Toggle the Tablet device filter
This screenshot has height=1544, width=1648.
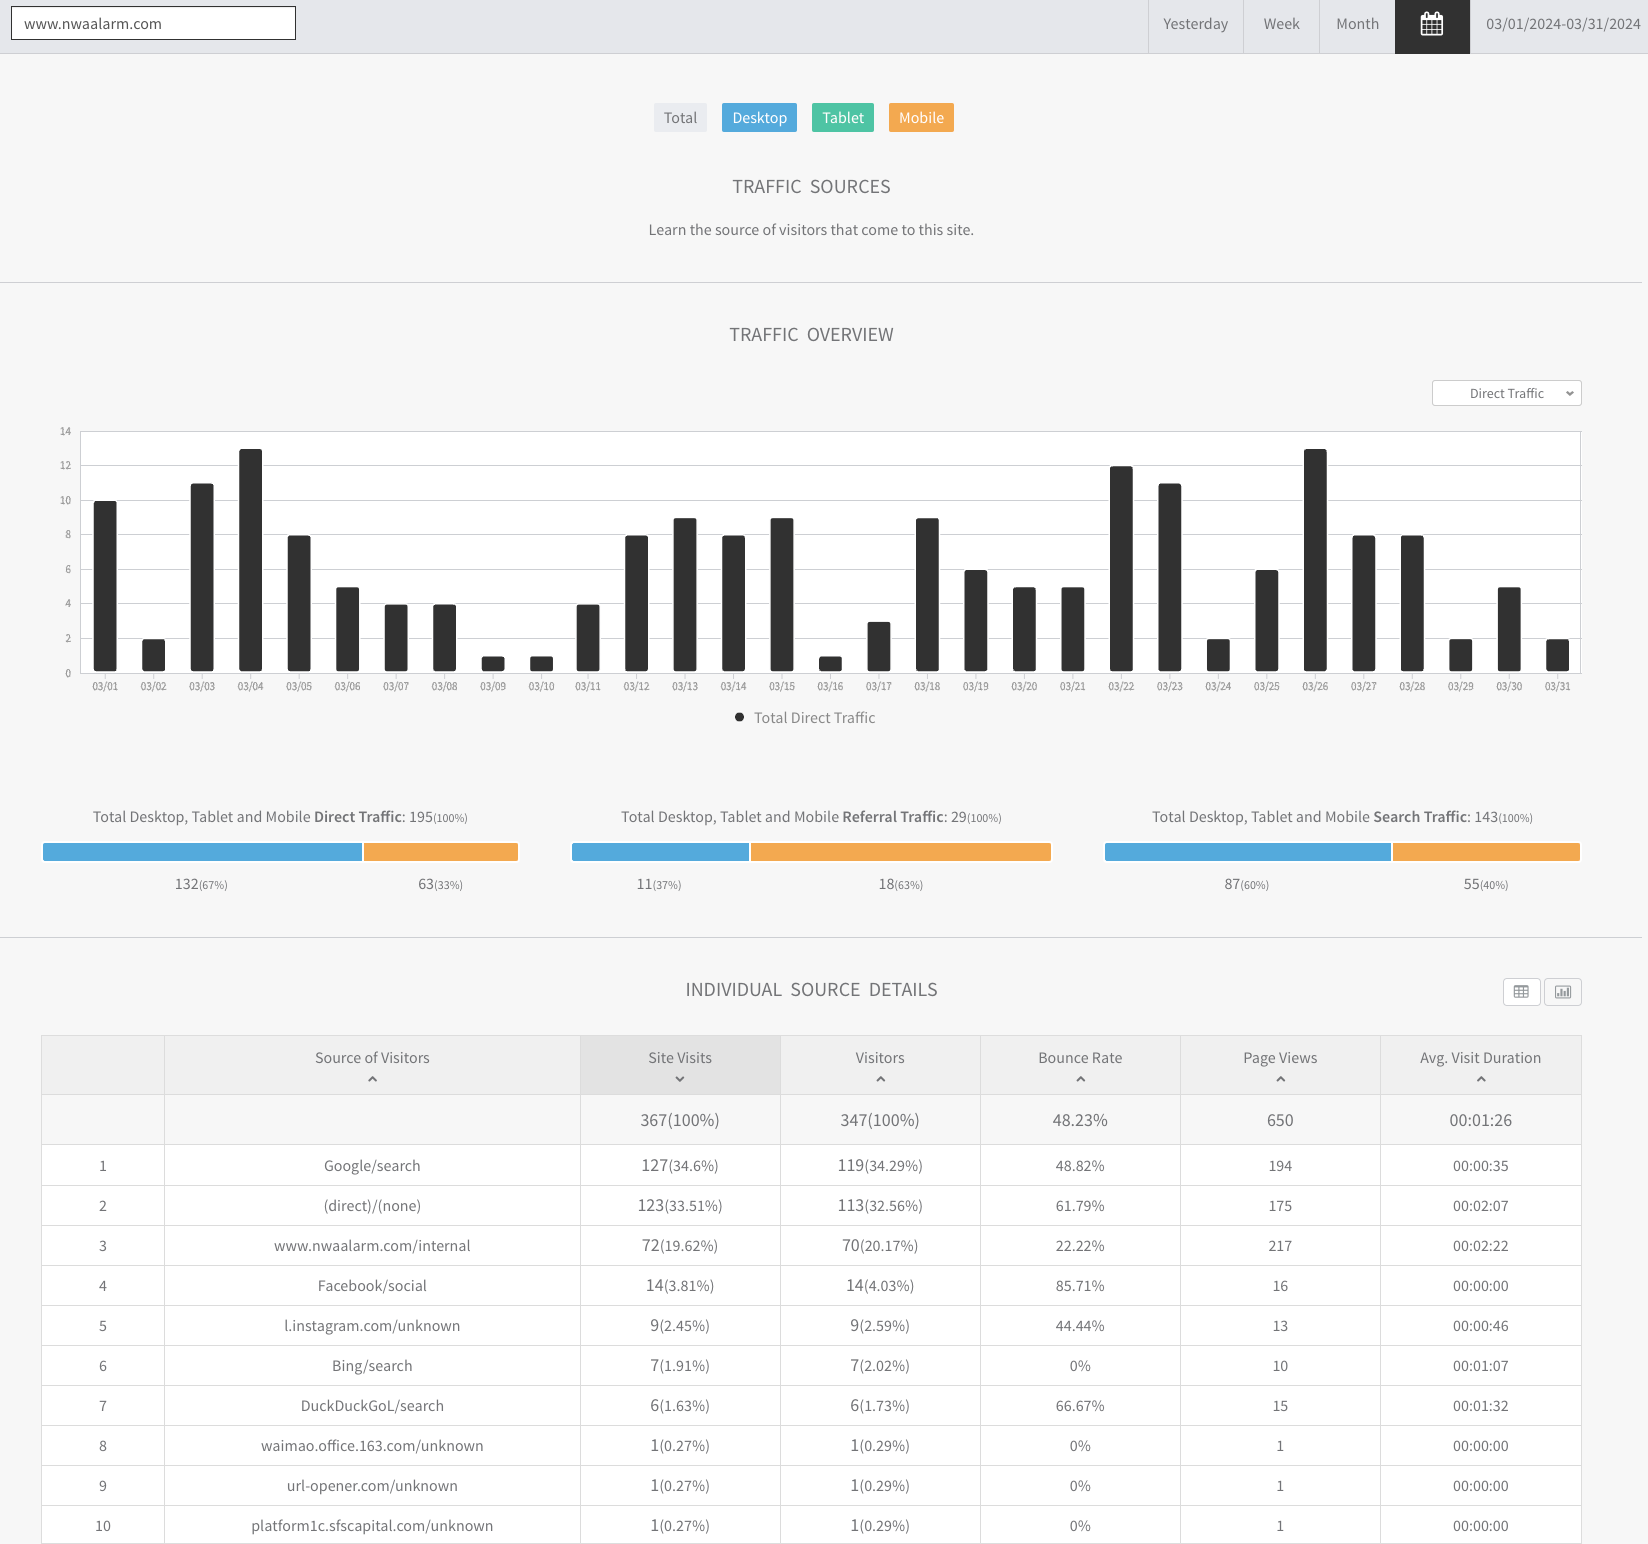[843, 118]
